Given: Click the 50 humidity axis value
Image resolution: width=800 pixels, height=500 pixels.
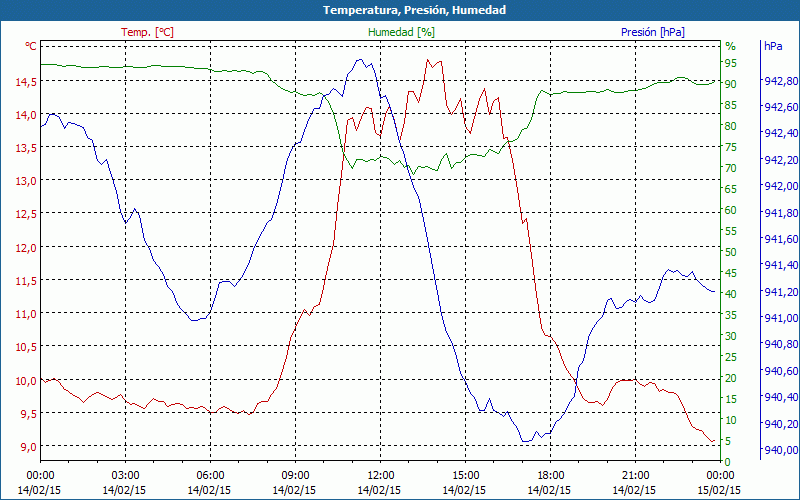Looking at the screenshot, I should tap(731, 252).
